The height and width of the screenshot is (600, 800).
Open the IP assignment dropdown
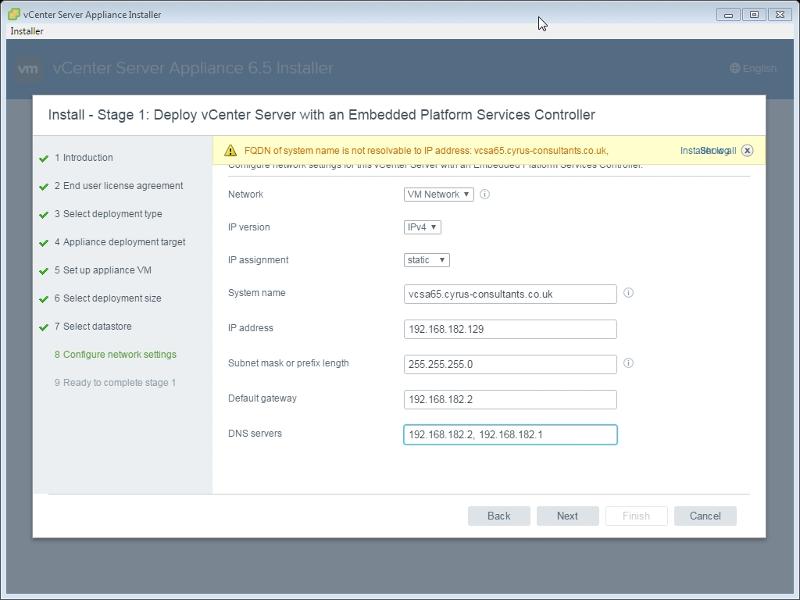[427, 260]
